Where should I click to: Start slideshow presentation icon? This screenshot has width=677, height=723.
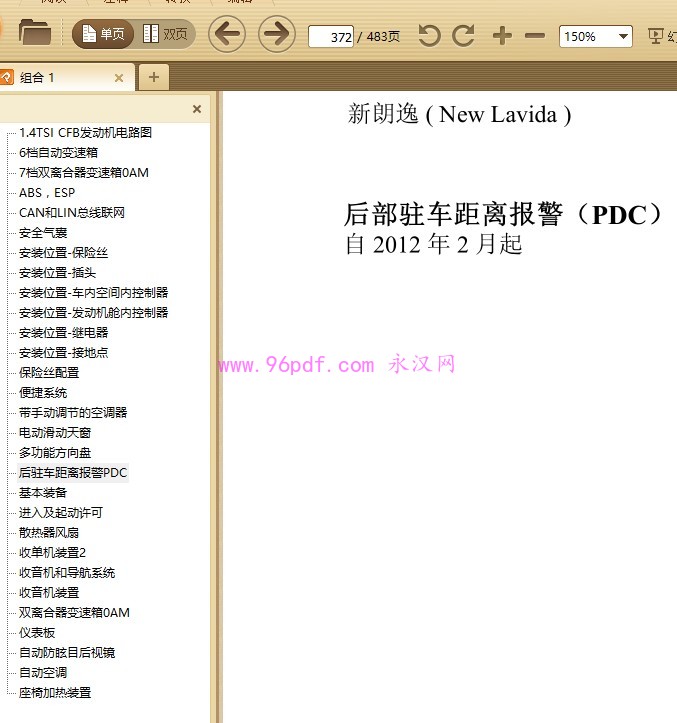[655, 36]
